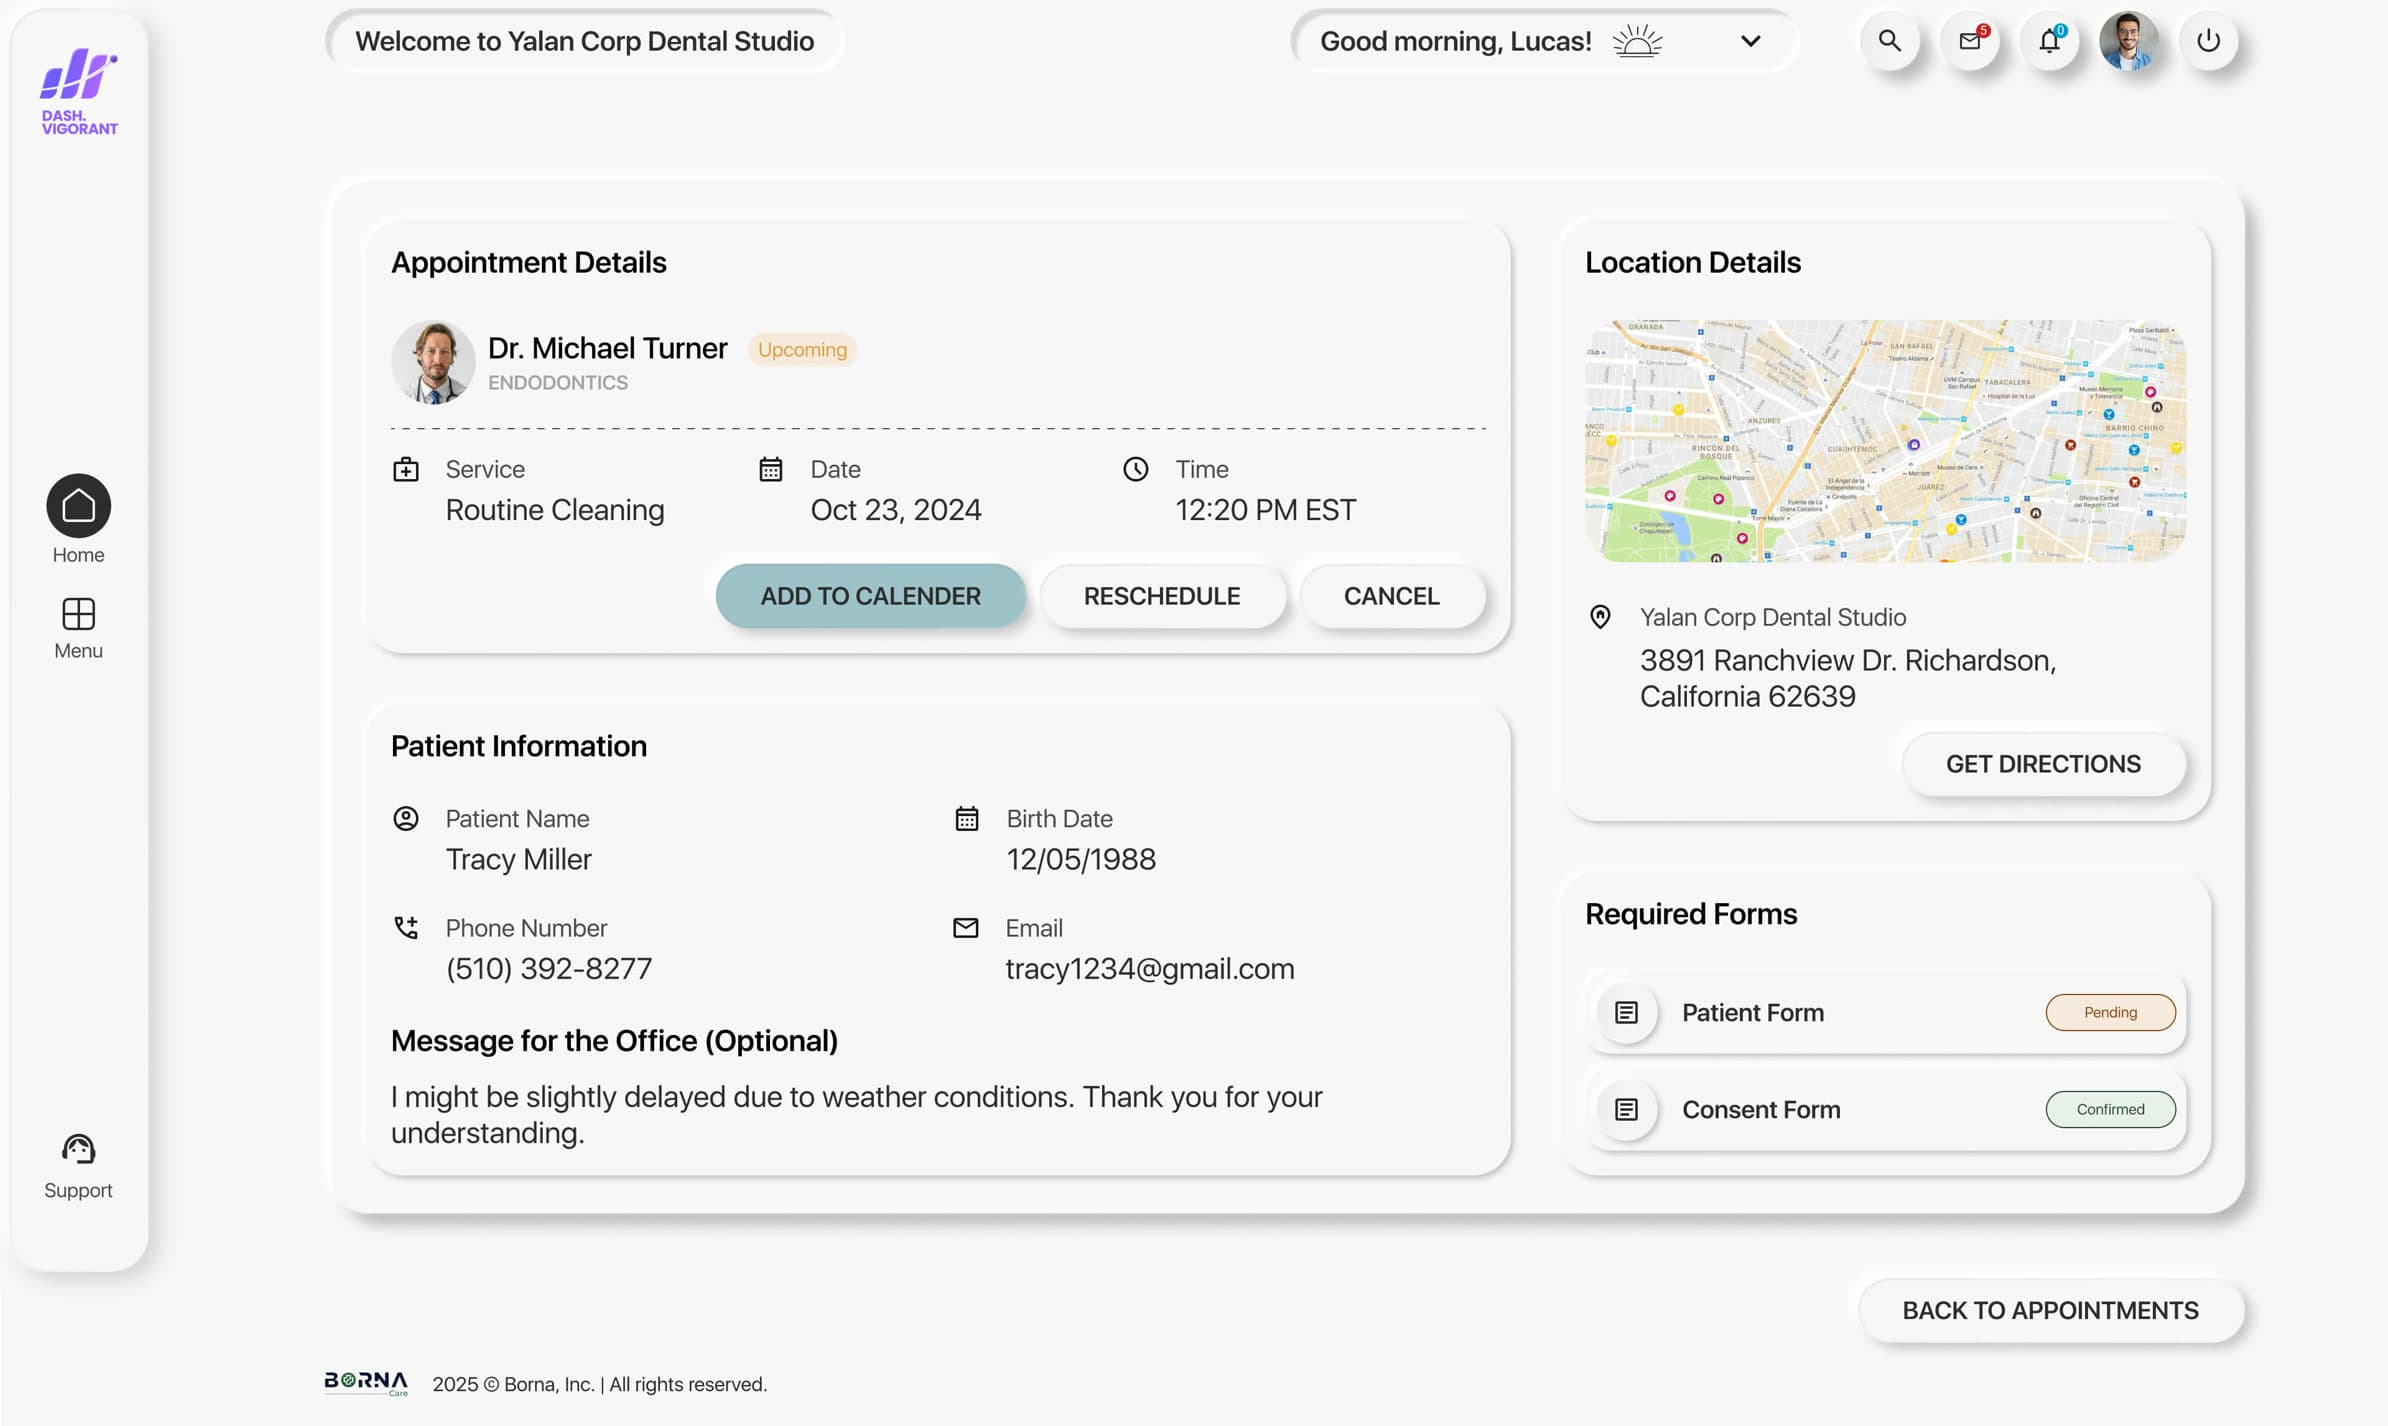Click the Patient Name person icon

click(406, 818)
